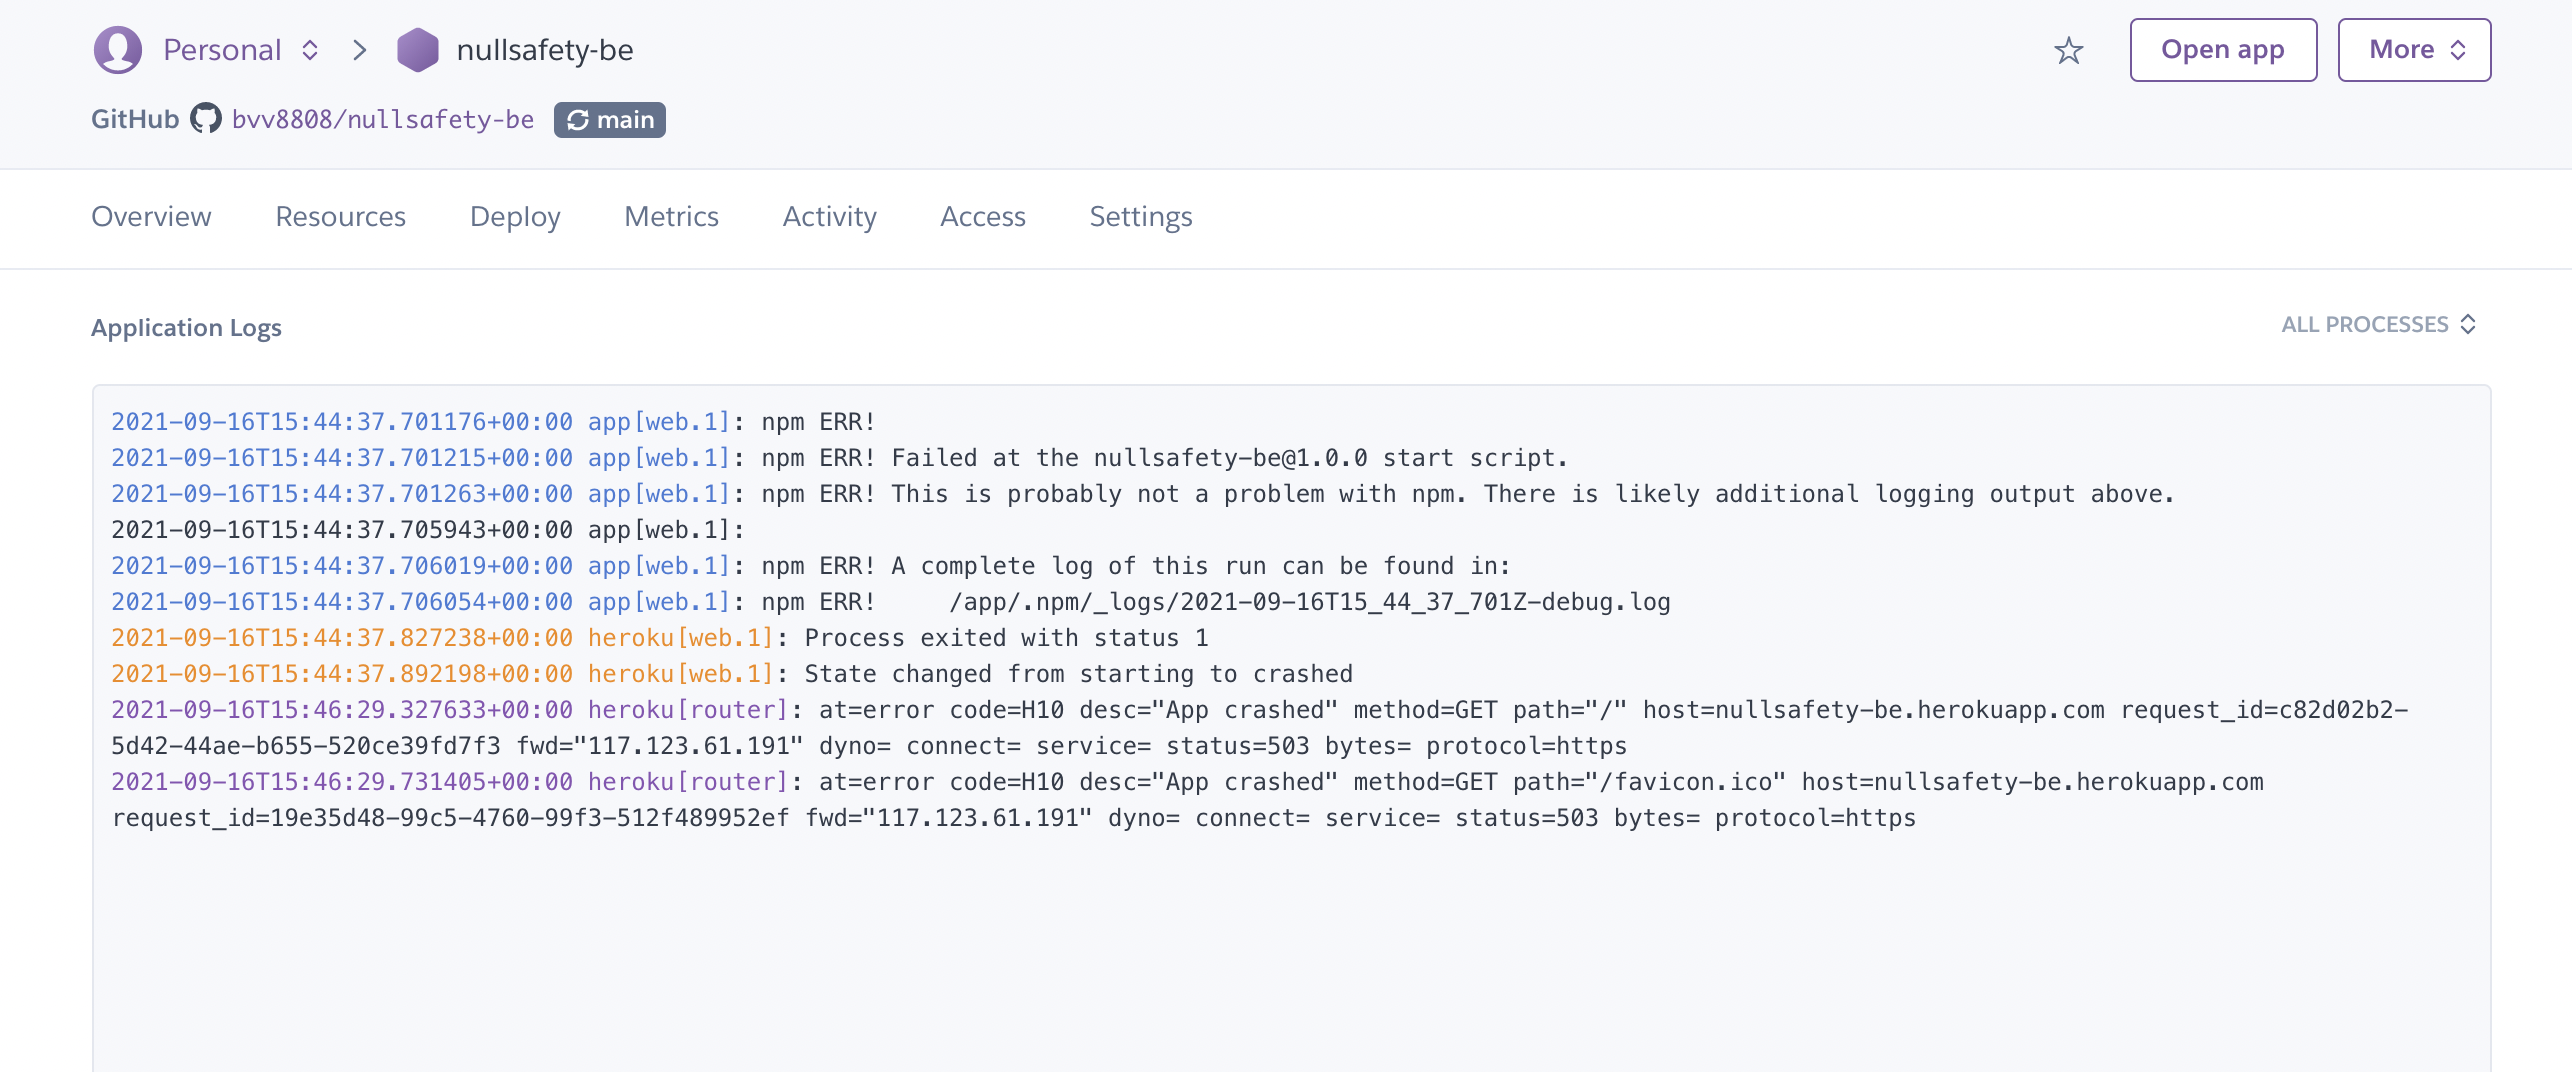Viewport: 2572px width, 1072px height.
Task: Click the GitHub octocat logo icon
Action: tap(206, 119)
